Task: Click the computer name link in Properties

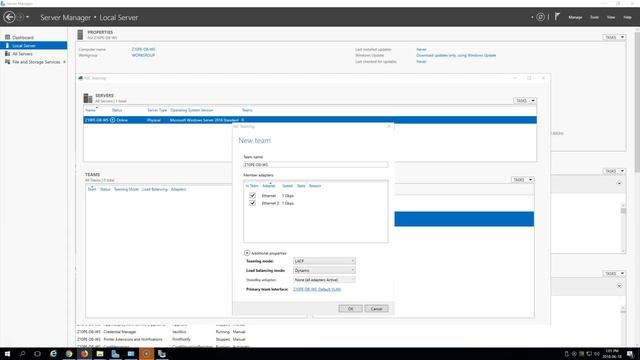Action: tap(143, 49)
